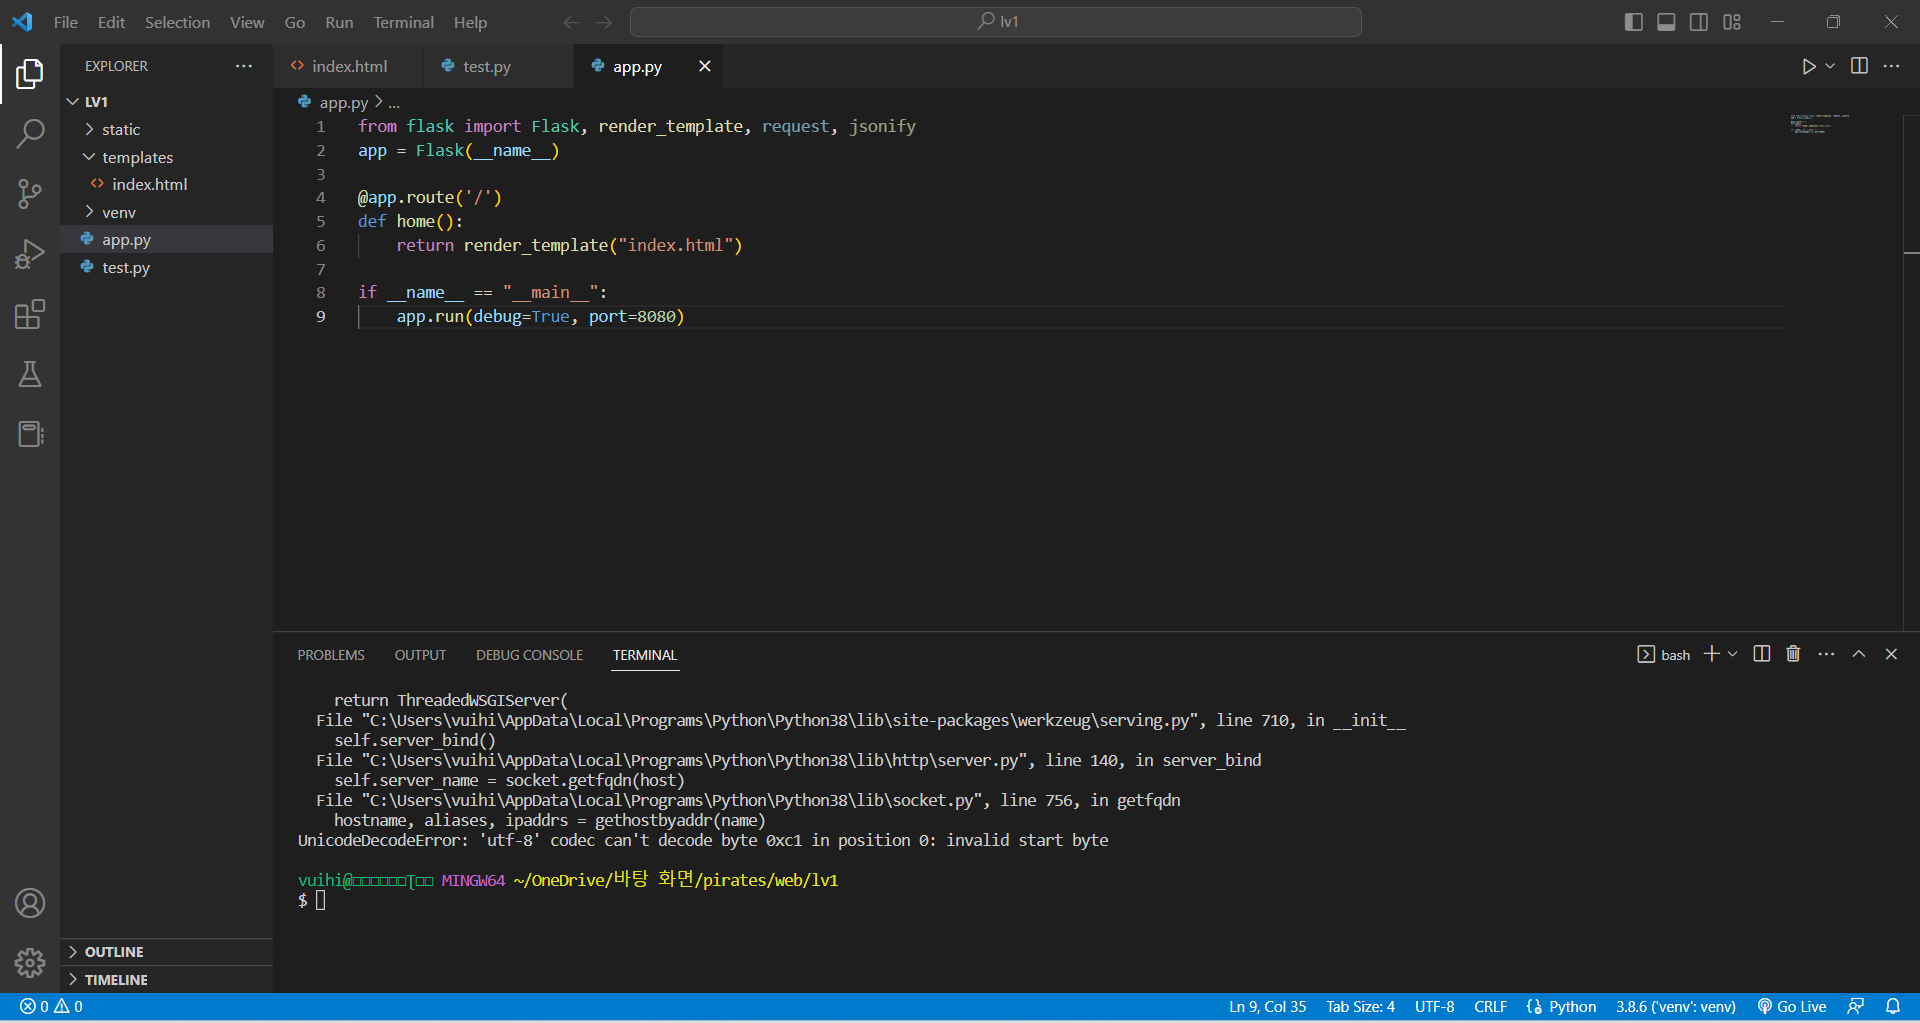
Task: Click the feedback/remote icon in status bar
Action: point(1856,1006)
